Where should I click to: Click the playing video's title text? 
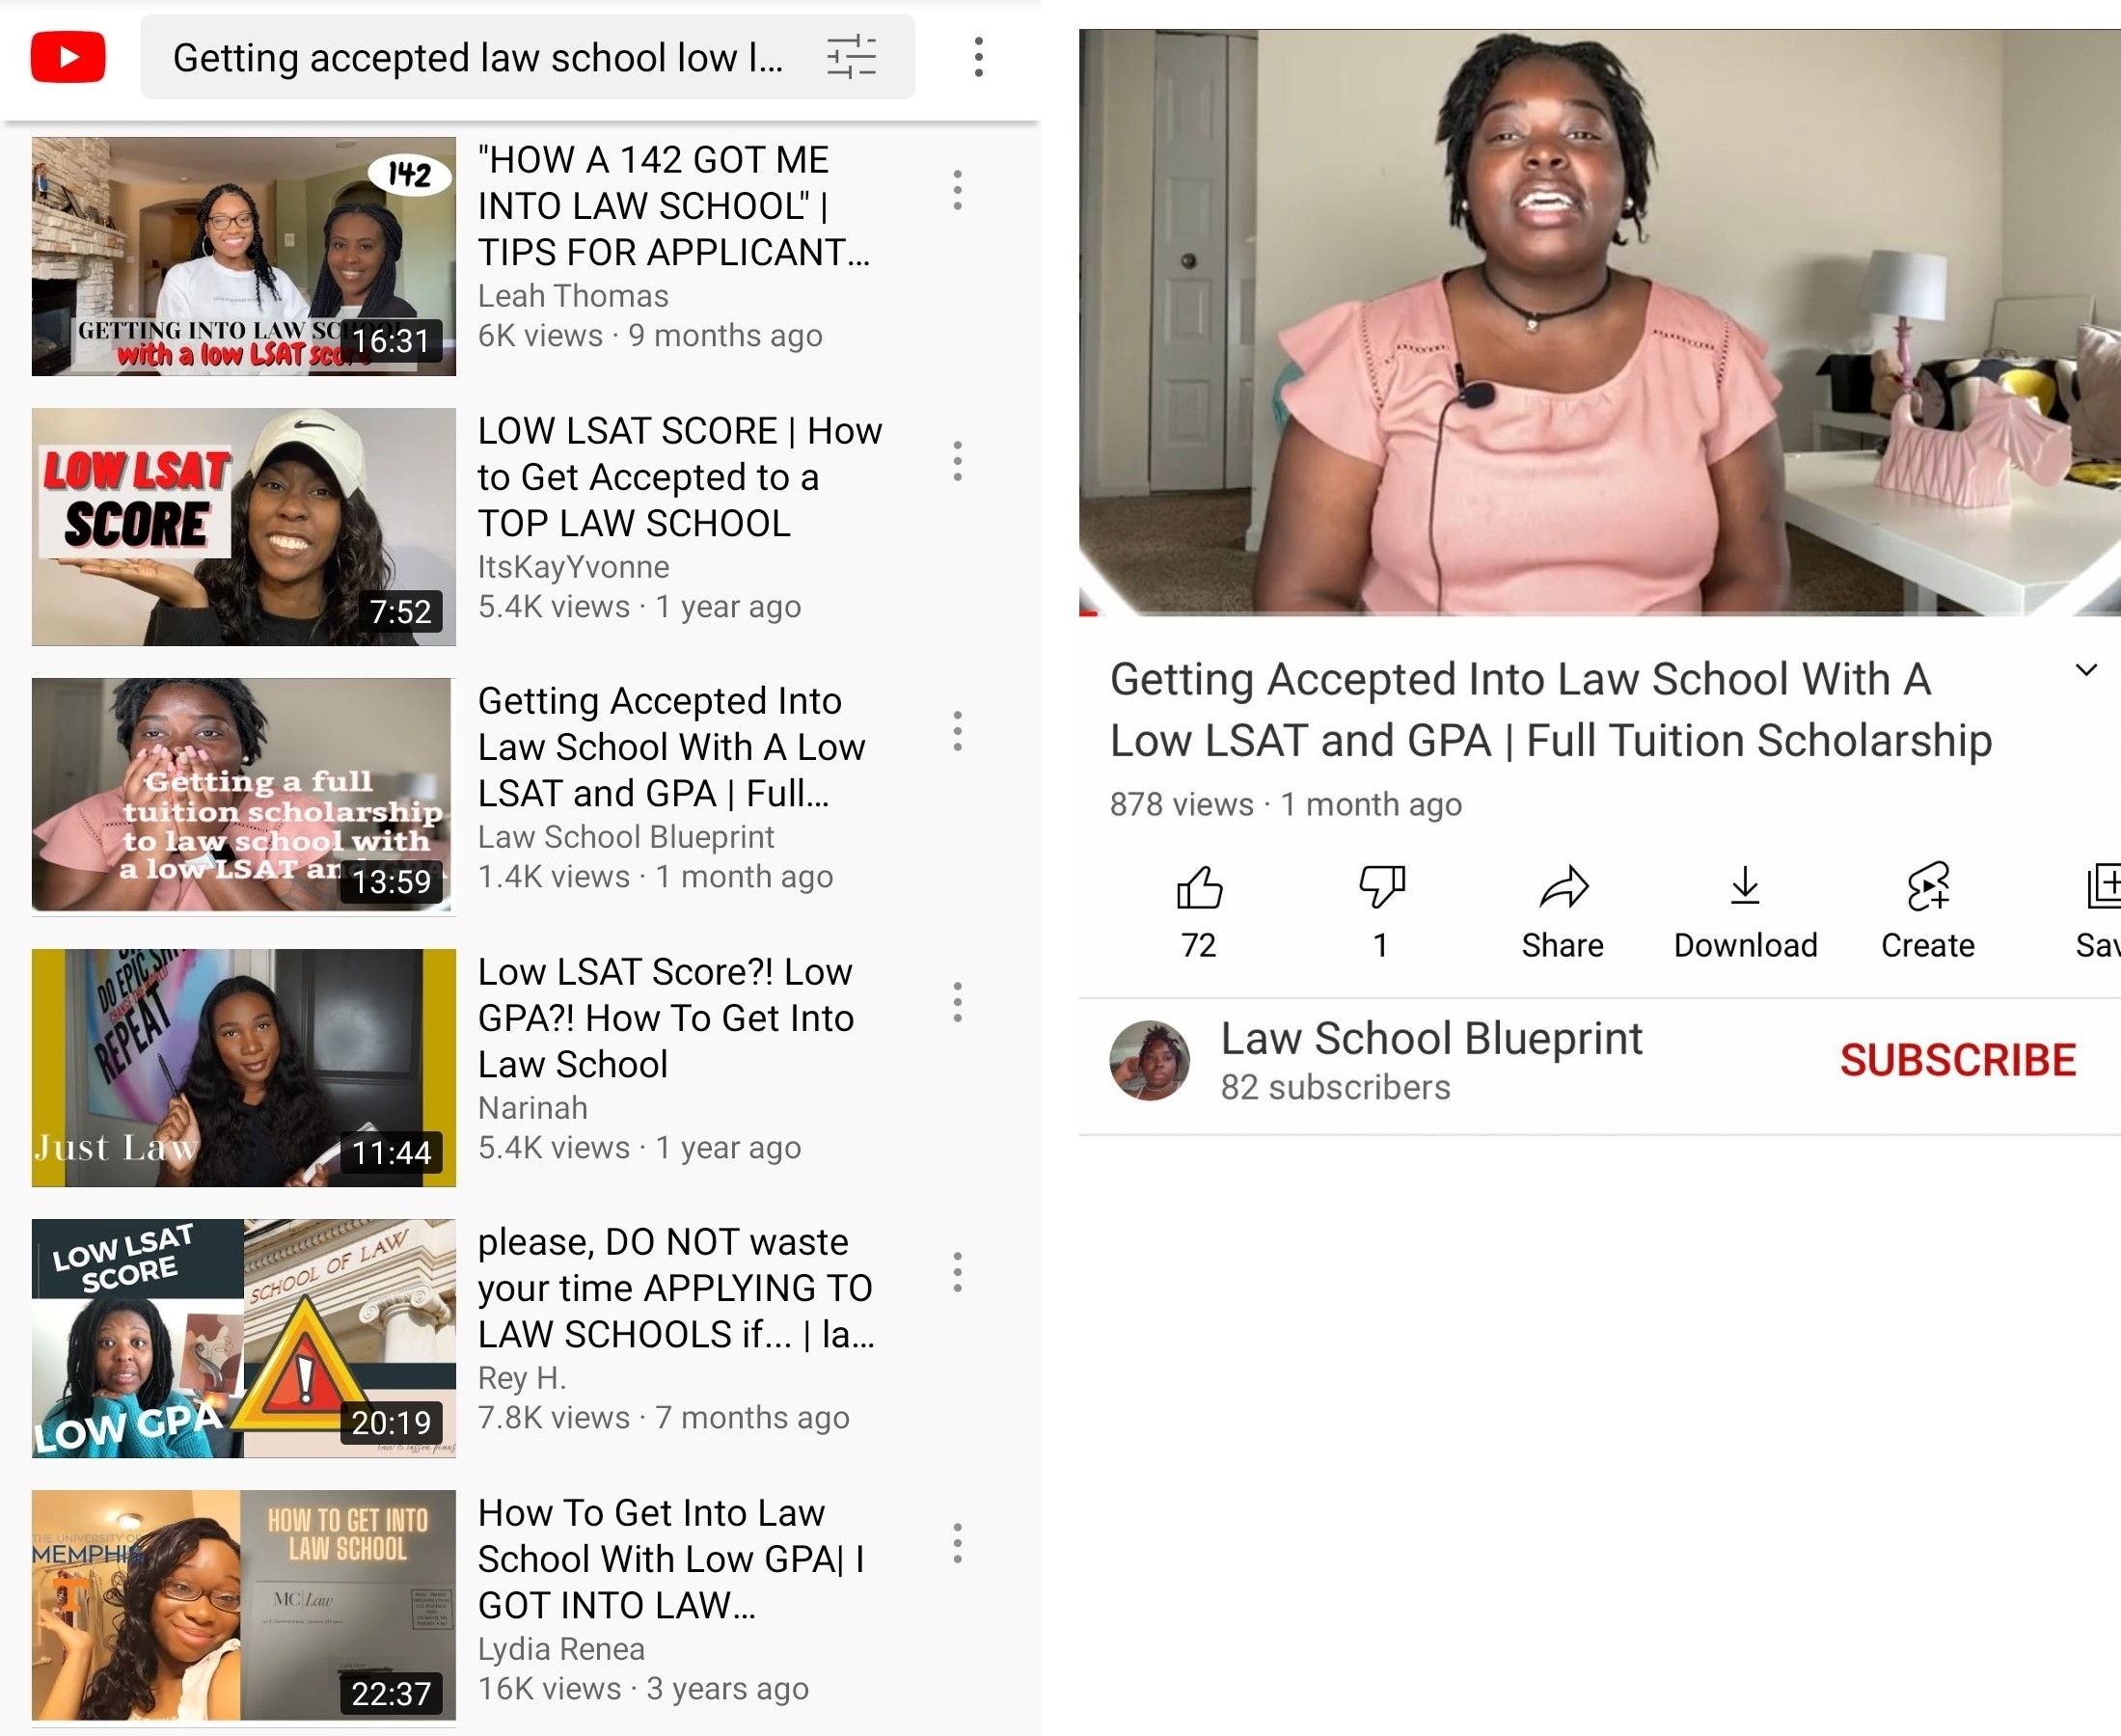tap(1551, 710)
